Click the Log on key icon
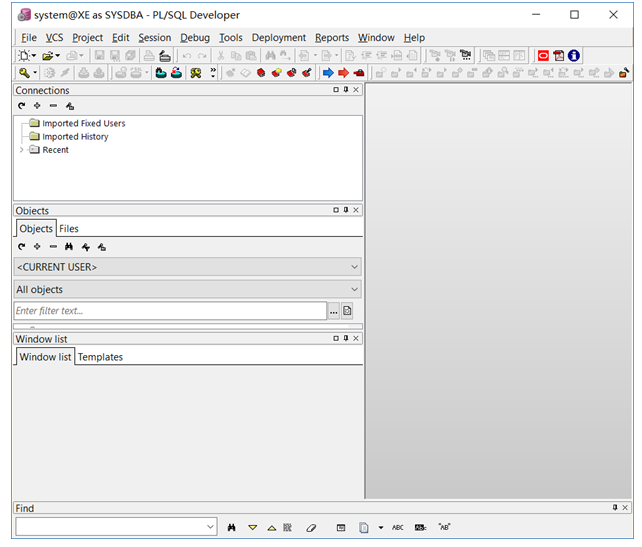Screen dimensions: 642x547 coord(25,73)
